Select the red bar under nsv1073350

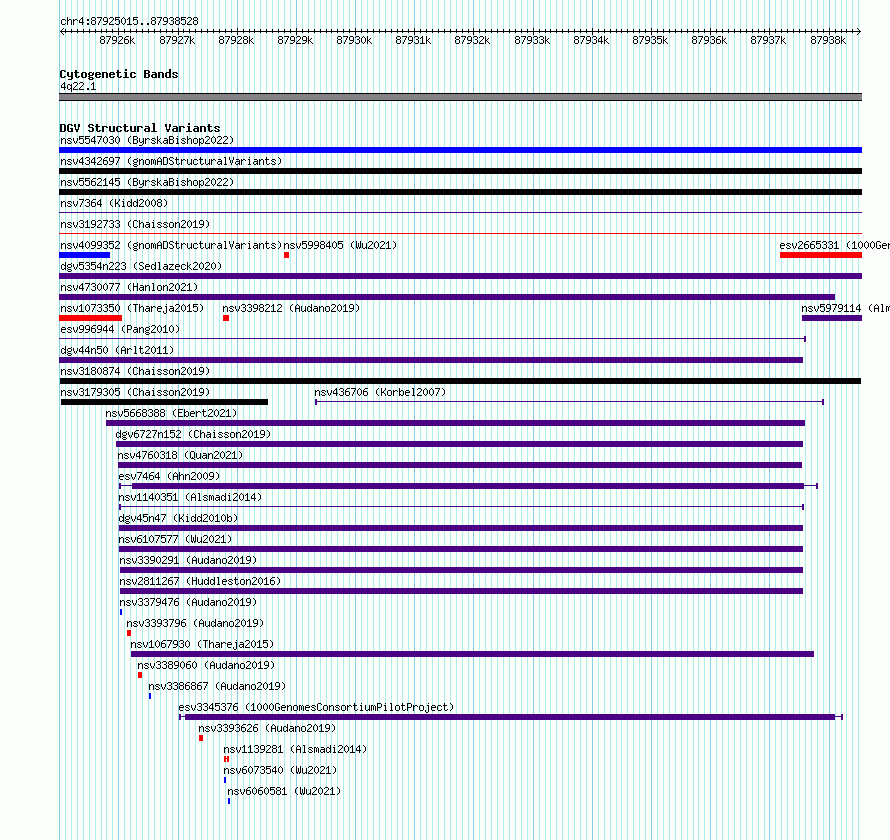pyautogui.click(x=90, y=318)
